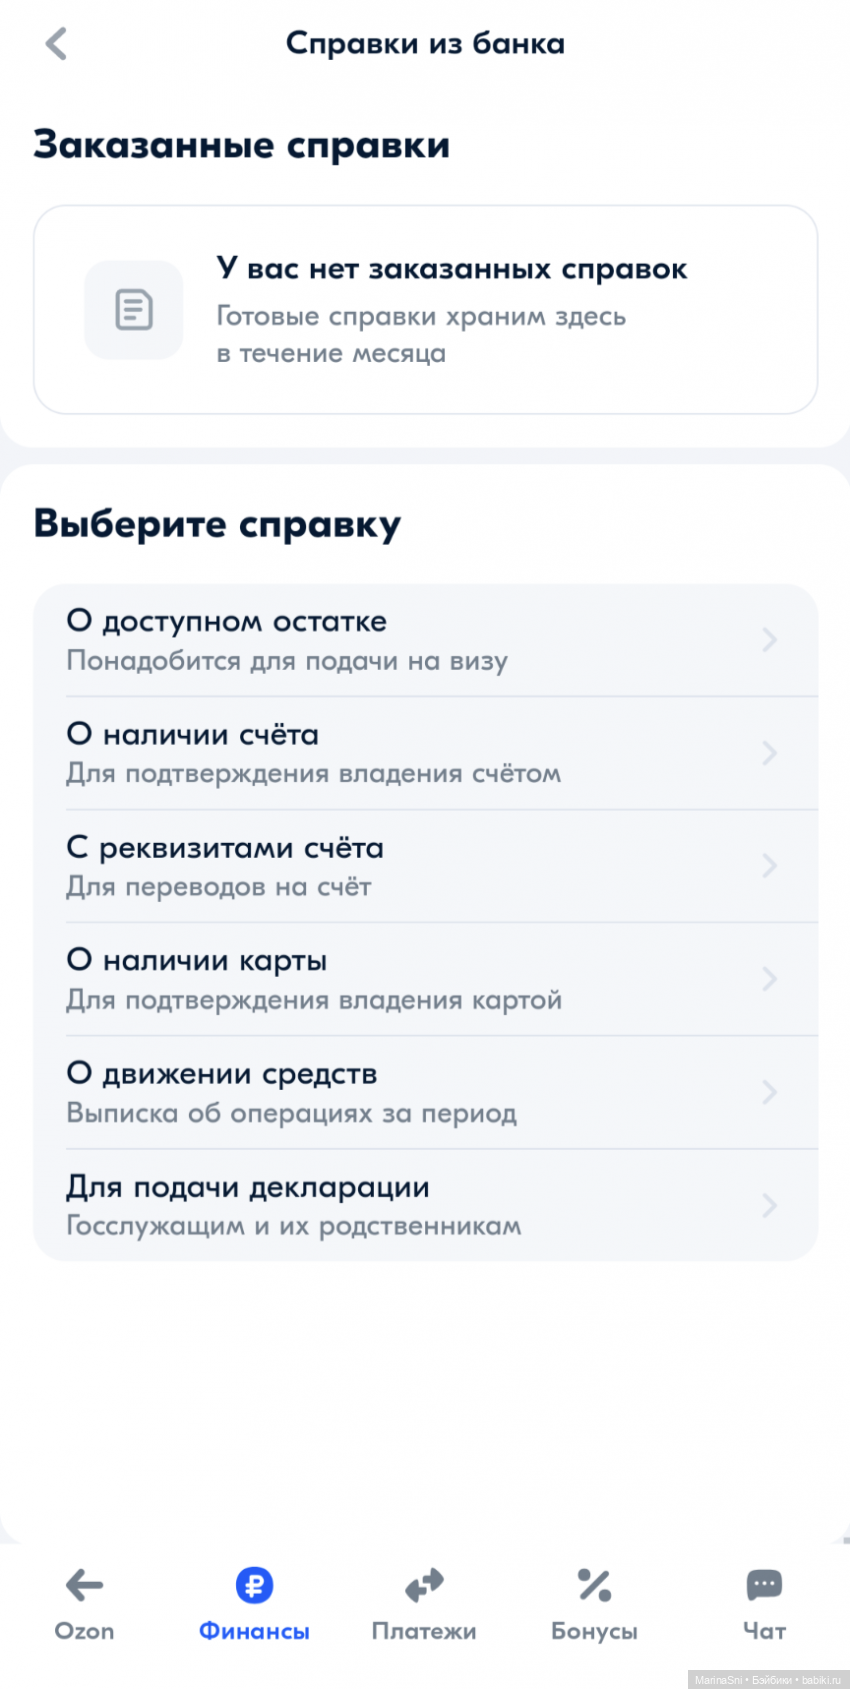This screenshot has height=1689, width=850.
Task: Tap the Чат speech bubble icon
Action: tap(764, 1585)
